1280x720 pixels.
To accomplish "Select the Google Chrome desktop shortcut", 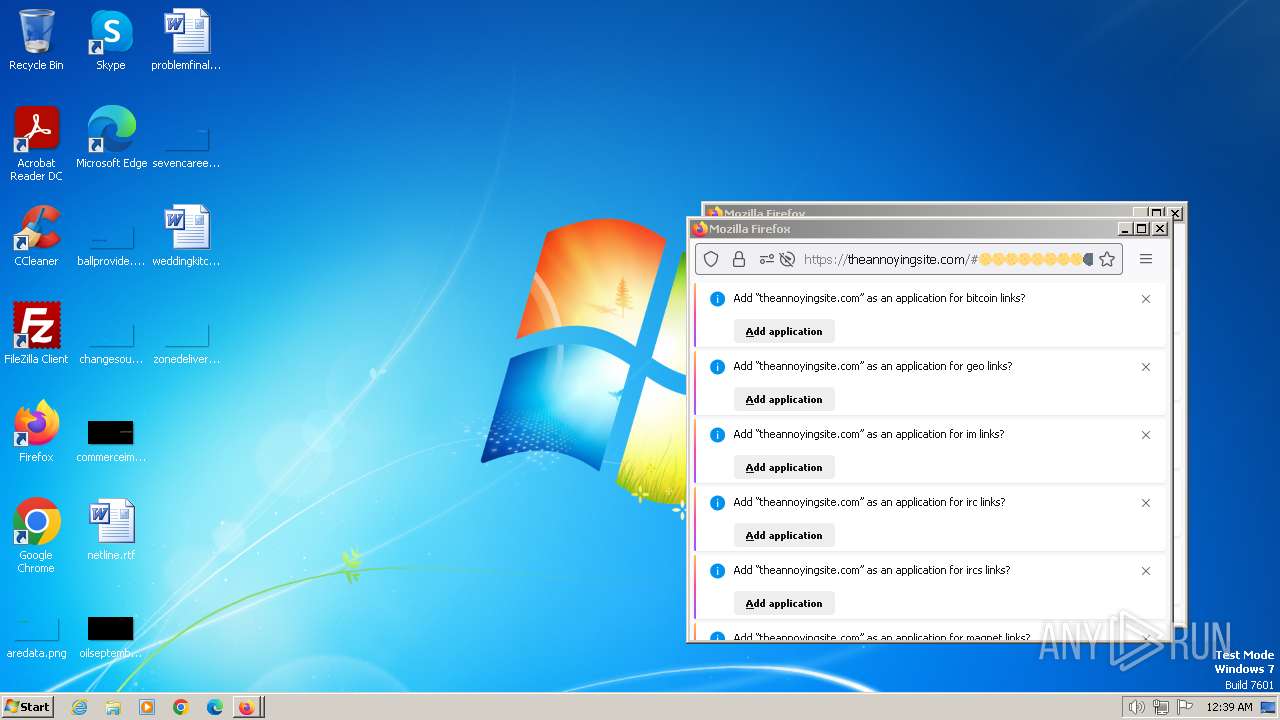I will point(36,536).
